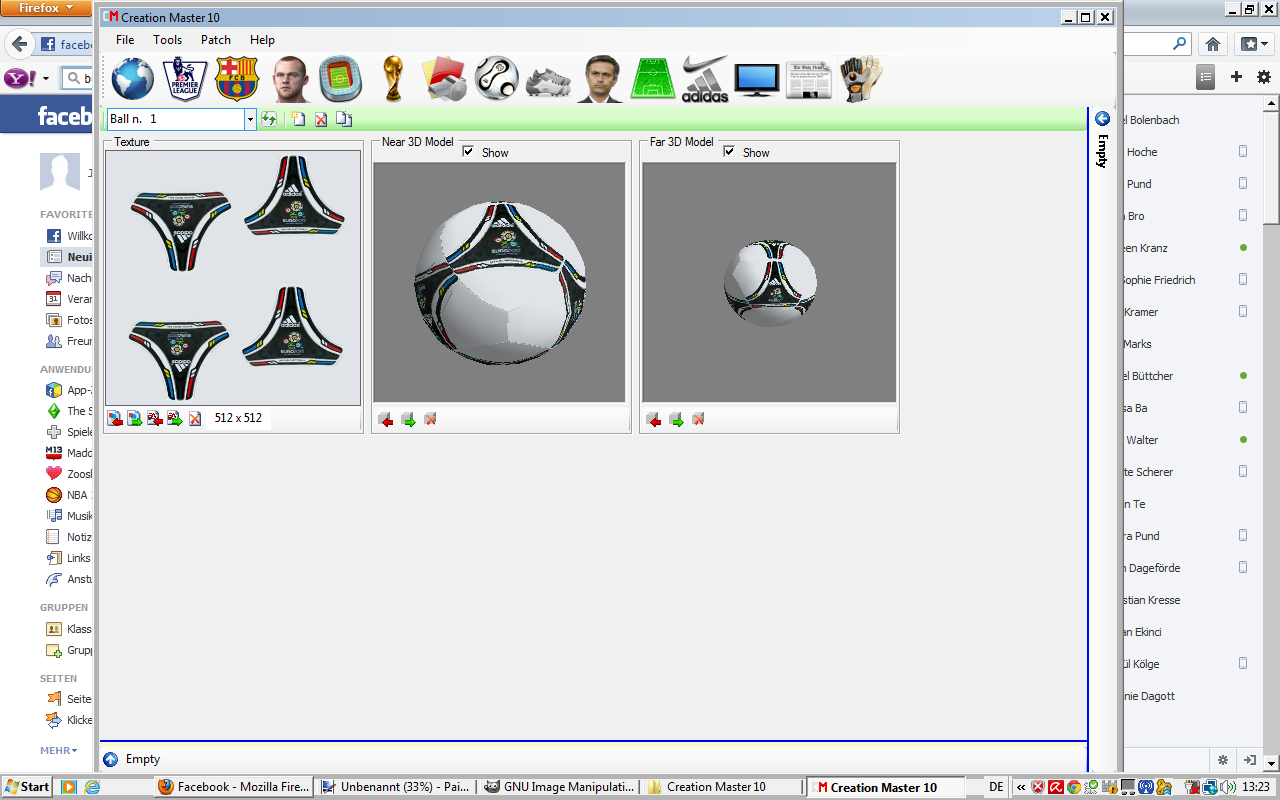Open the goalkeeper gloves icon

pos(861,78)
